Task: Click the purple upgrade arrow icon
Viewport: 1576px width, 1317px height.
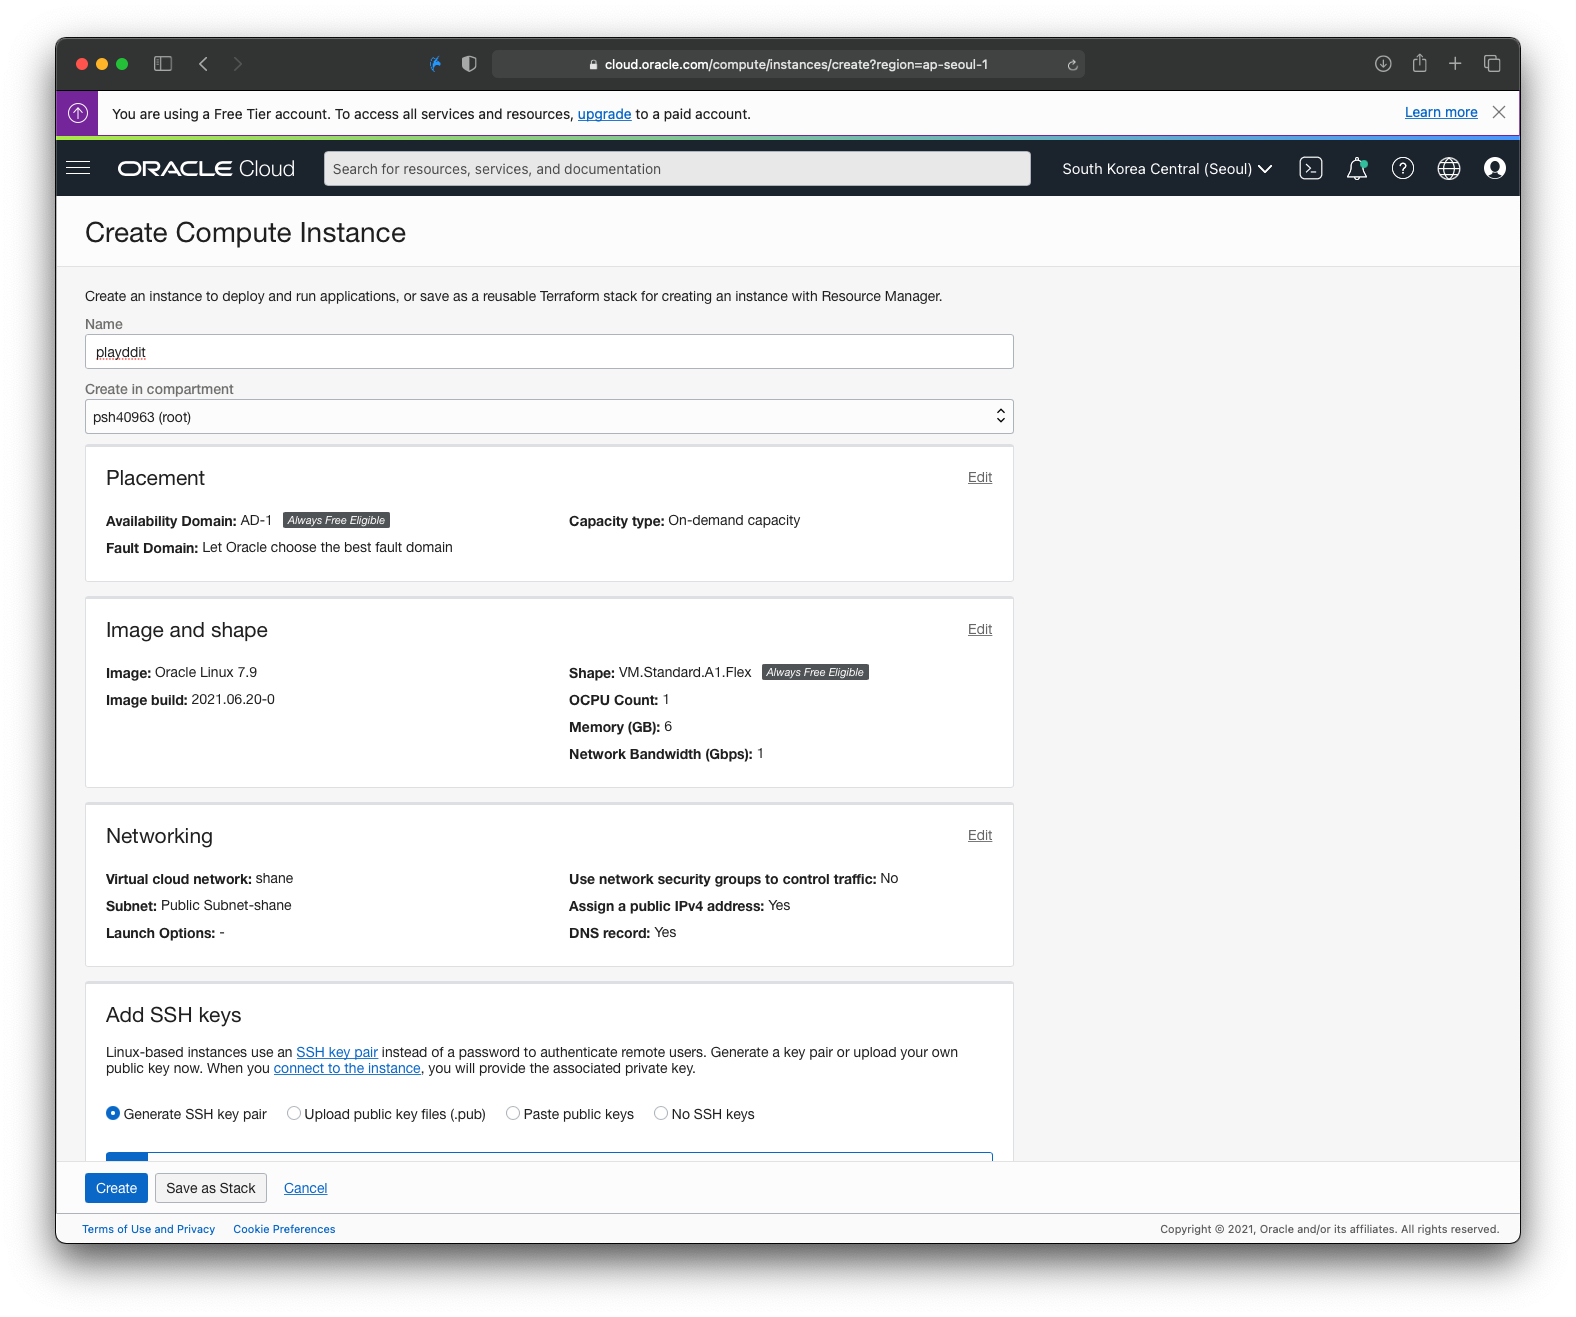Action: (78, 113)
